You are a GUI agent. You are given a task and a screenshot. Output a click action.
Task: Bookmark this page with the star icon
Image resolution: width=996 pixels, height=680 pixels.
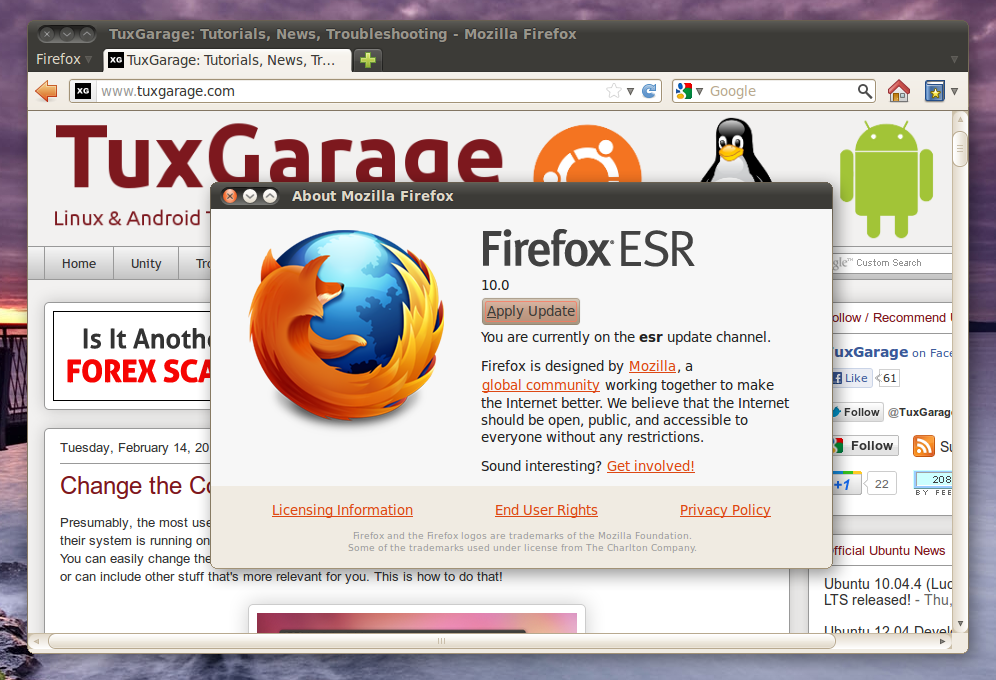[x=614, y=91]
